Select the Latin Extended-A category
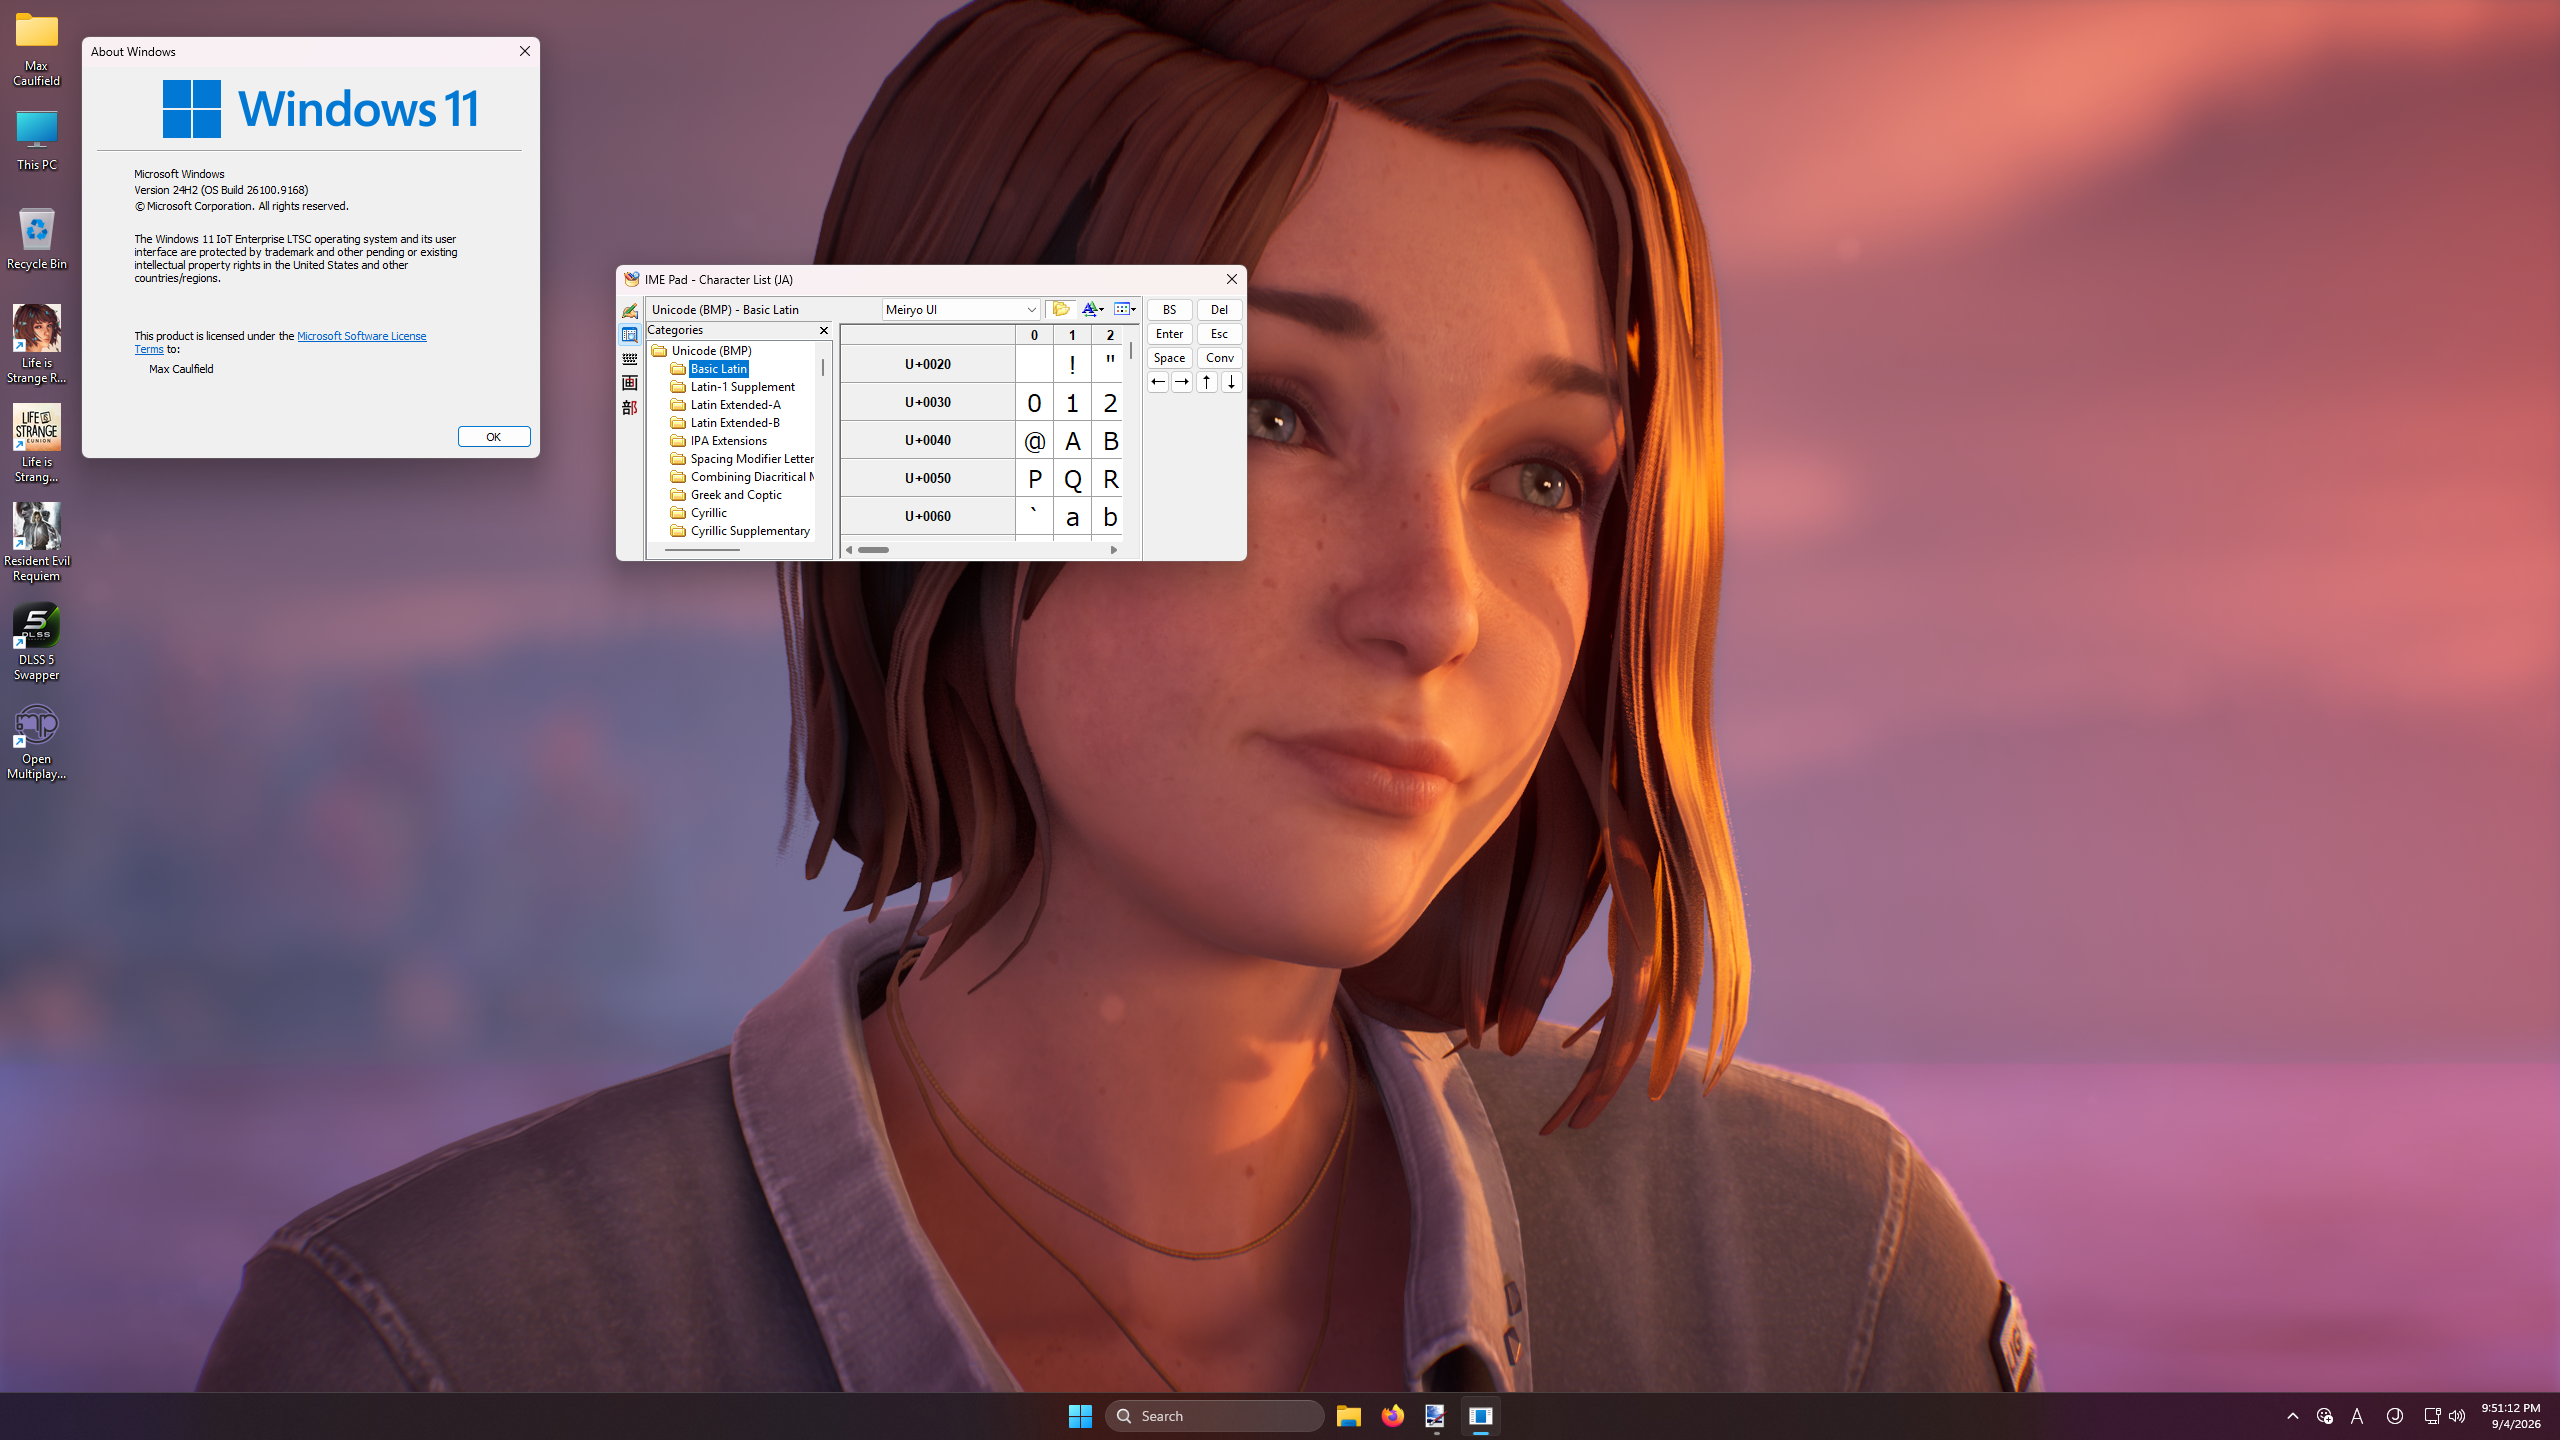Screen dimensions: 2560x1440 point(735,405)
